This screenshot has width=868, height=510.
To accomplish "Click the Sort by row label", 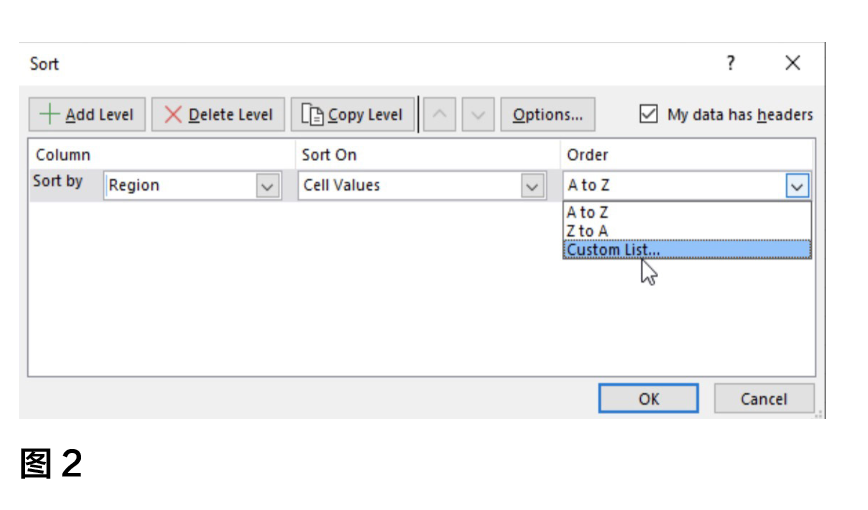I will [58, 183].
